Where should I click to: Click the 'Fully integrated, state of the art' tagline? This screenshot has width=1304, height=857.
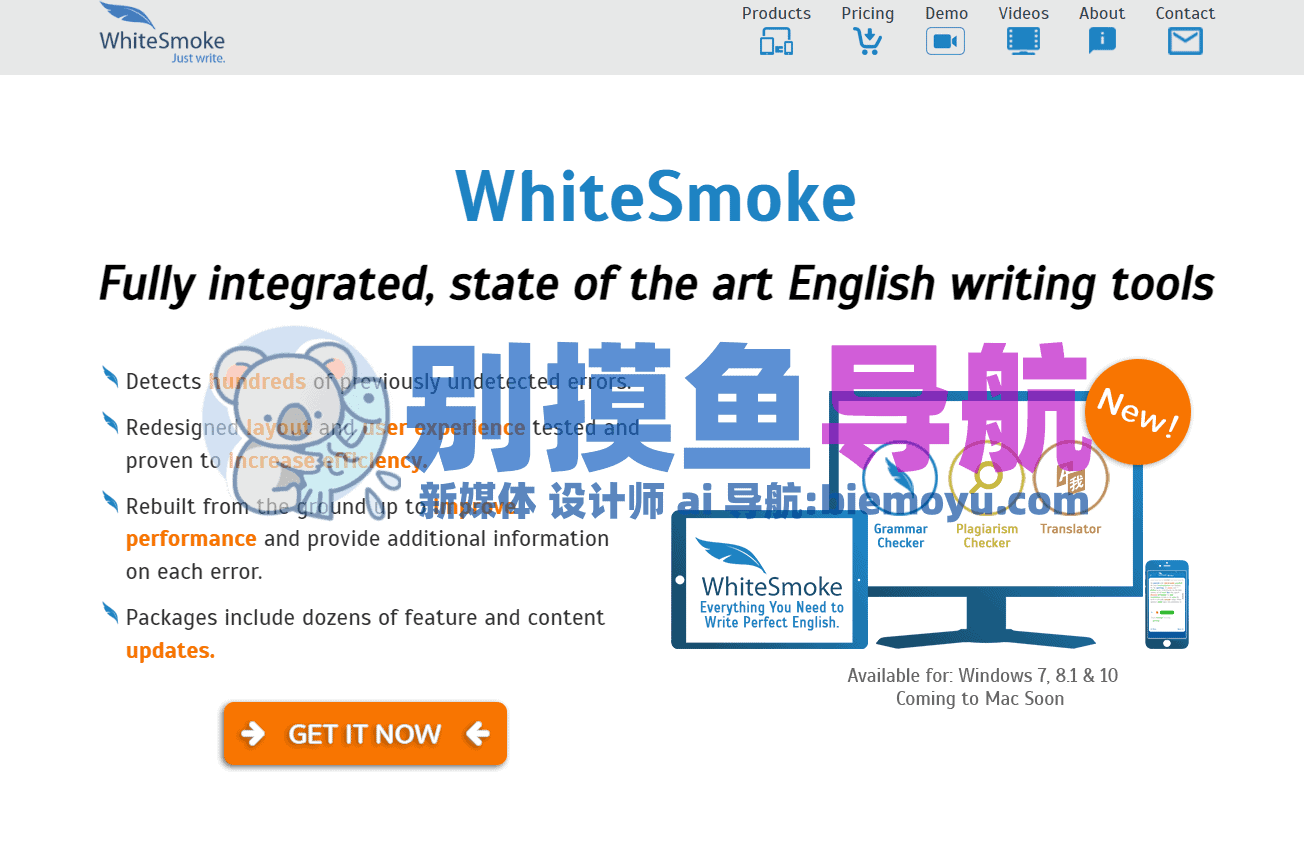pyautogui.click(x=655, y=284)
